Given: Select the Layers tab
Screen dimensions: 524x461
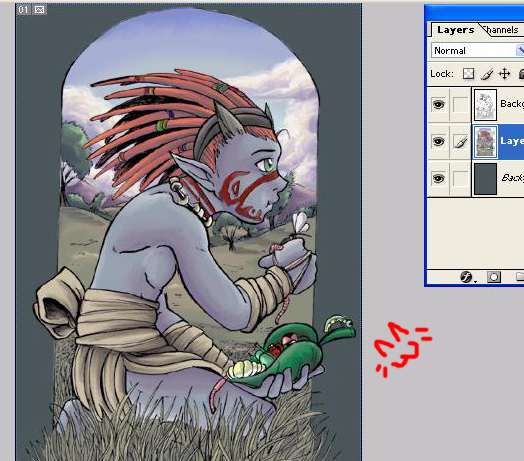Looking at the screenshot, I should point(455,30).
